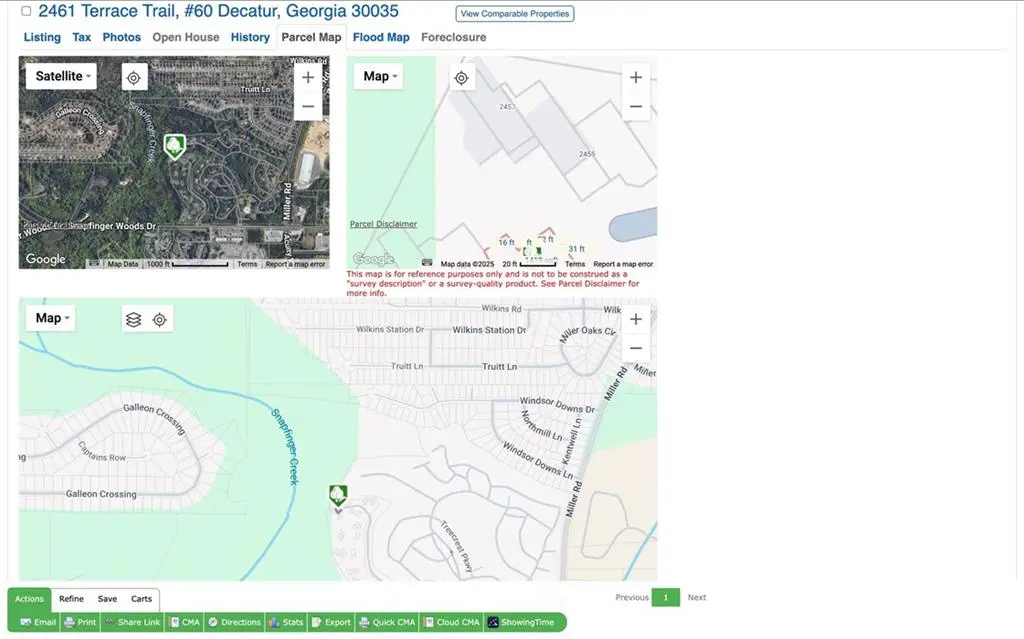This screenshot has width=1024, height=639.
Task: Click the Directions action button
Action: 234,622
